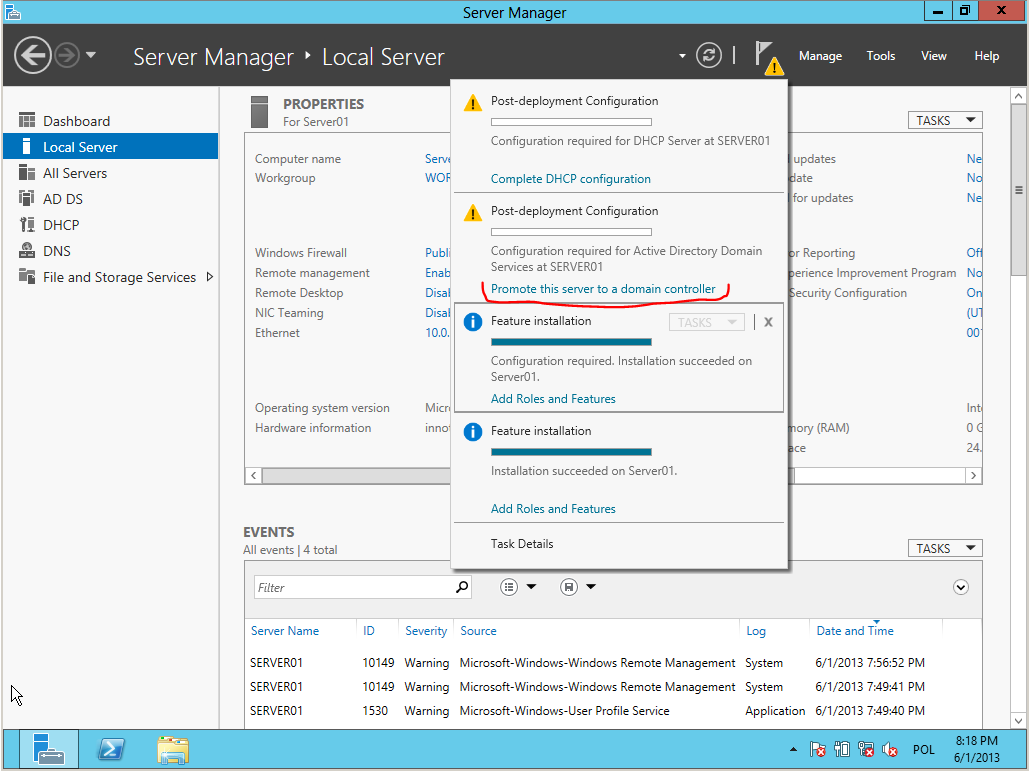Open the TASKS dropdown in Feature installation notification

click(x=707, y=322)
